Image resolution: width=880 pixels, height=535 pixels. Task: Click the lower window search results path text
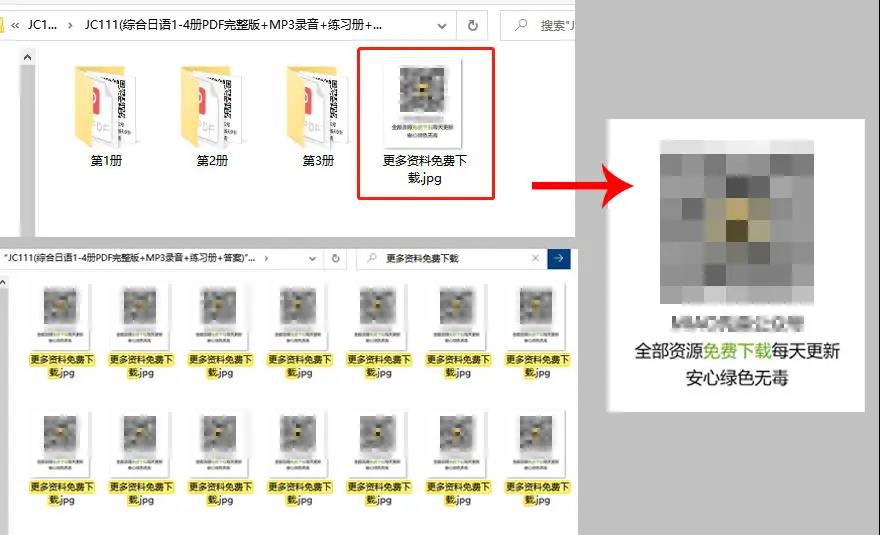[x=130, y=258]
